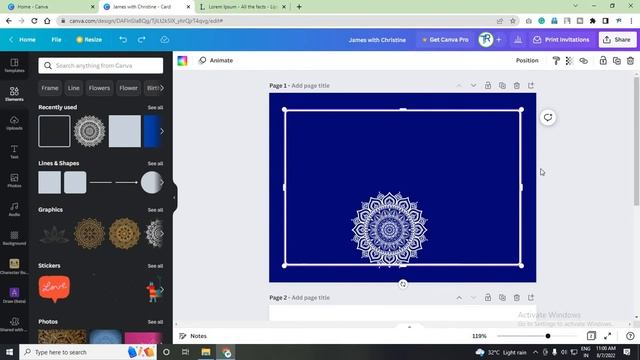Expand Recently used row with arrow
This screenshot has height=360, width=640.
click(x=162, y=131)
